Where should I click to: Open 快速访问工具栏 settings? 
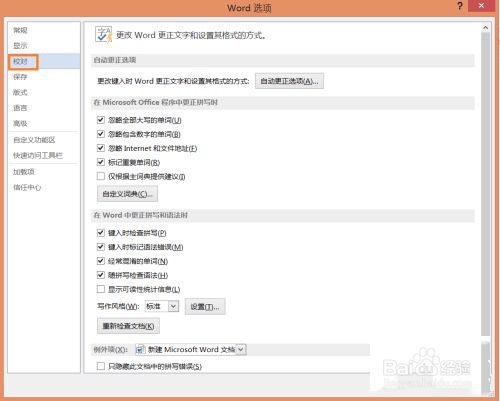click(38, 155)
